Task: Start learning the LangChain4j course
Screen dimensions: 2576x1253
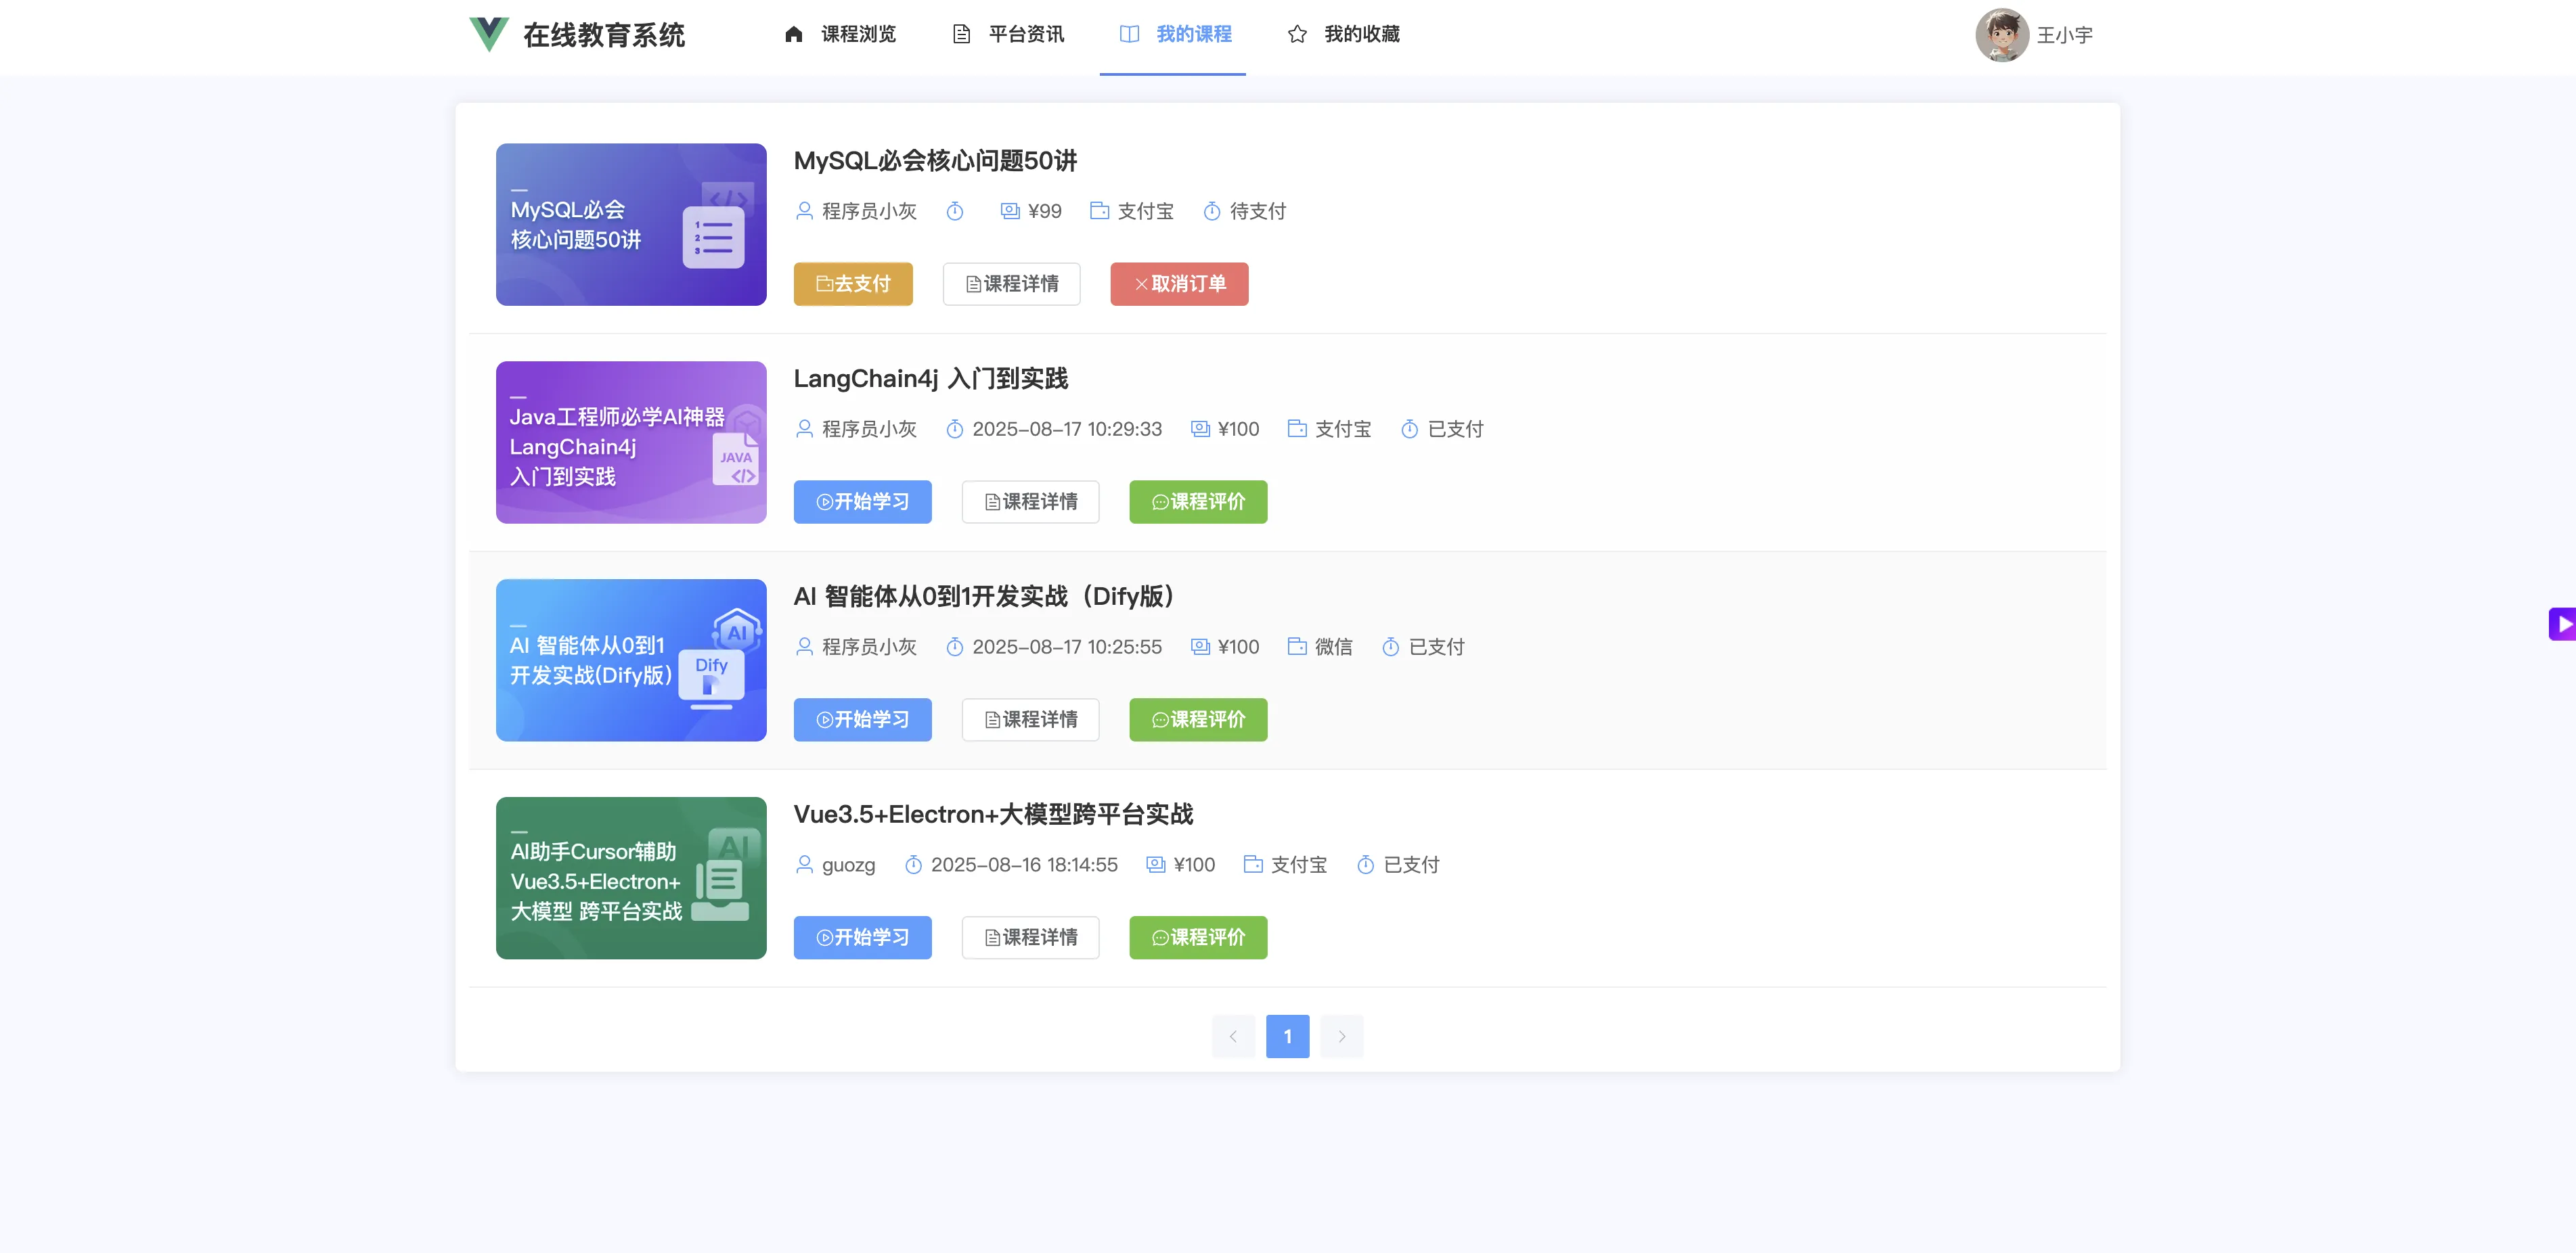Action: point(862,502)
